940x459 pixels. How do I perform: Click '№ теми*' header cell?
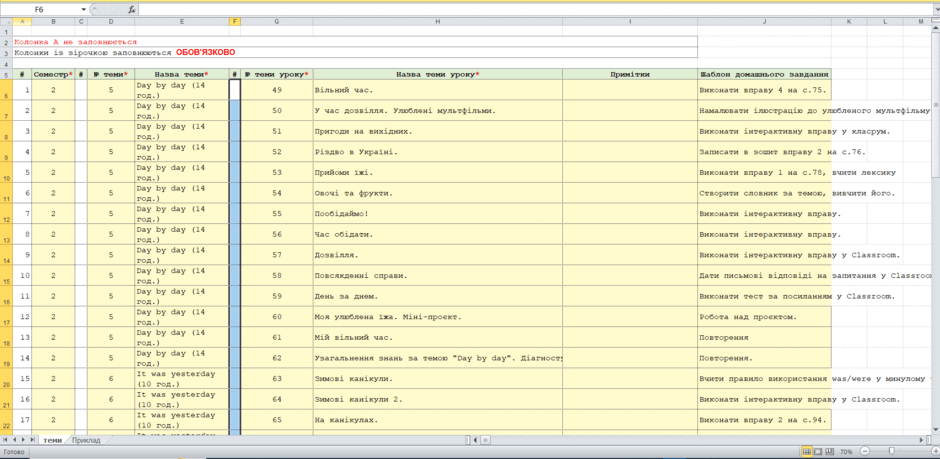click(111, 74)
